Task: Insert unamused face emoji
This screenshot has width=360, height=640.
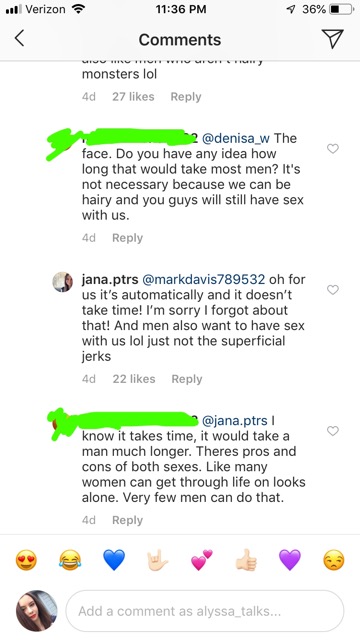Action: point(333,560)
